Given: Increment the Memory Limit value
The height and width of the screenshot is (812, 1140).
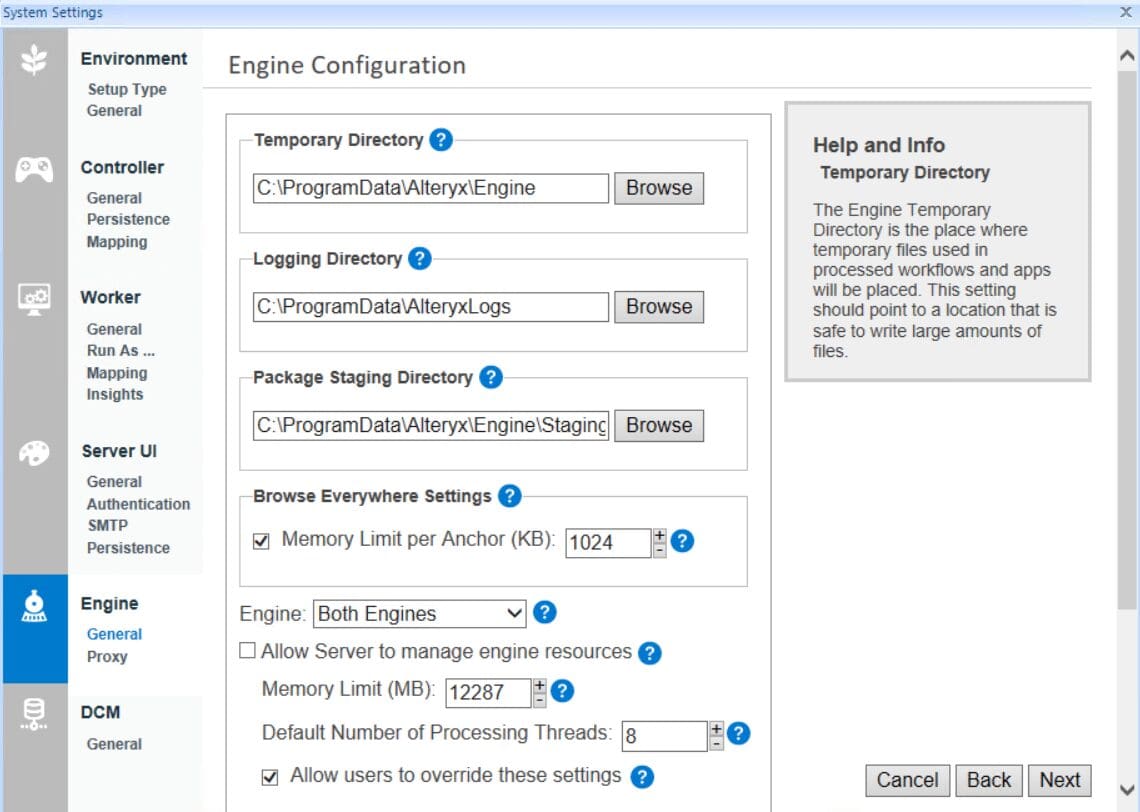Looking at the screenshot, I should 538,686.
